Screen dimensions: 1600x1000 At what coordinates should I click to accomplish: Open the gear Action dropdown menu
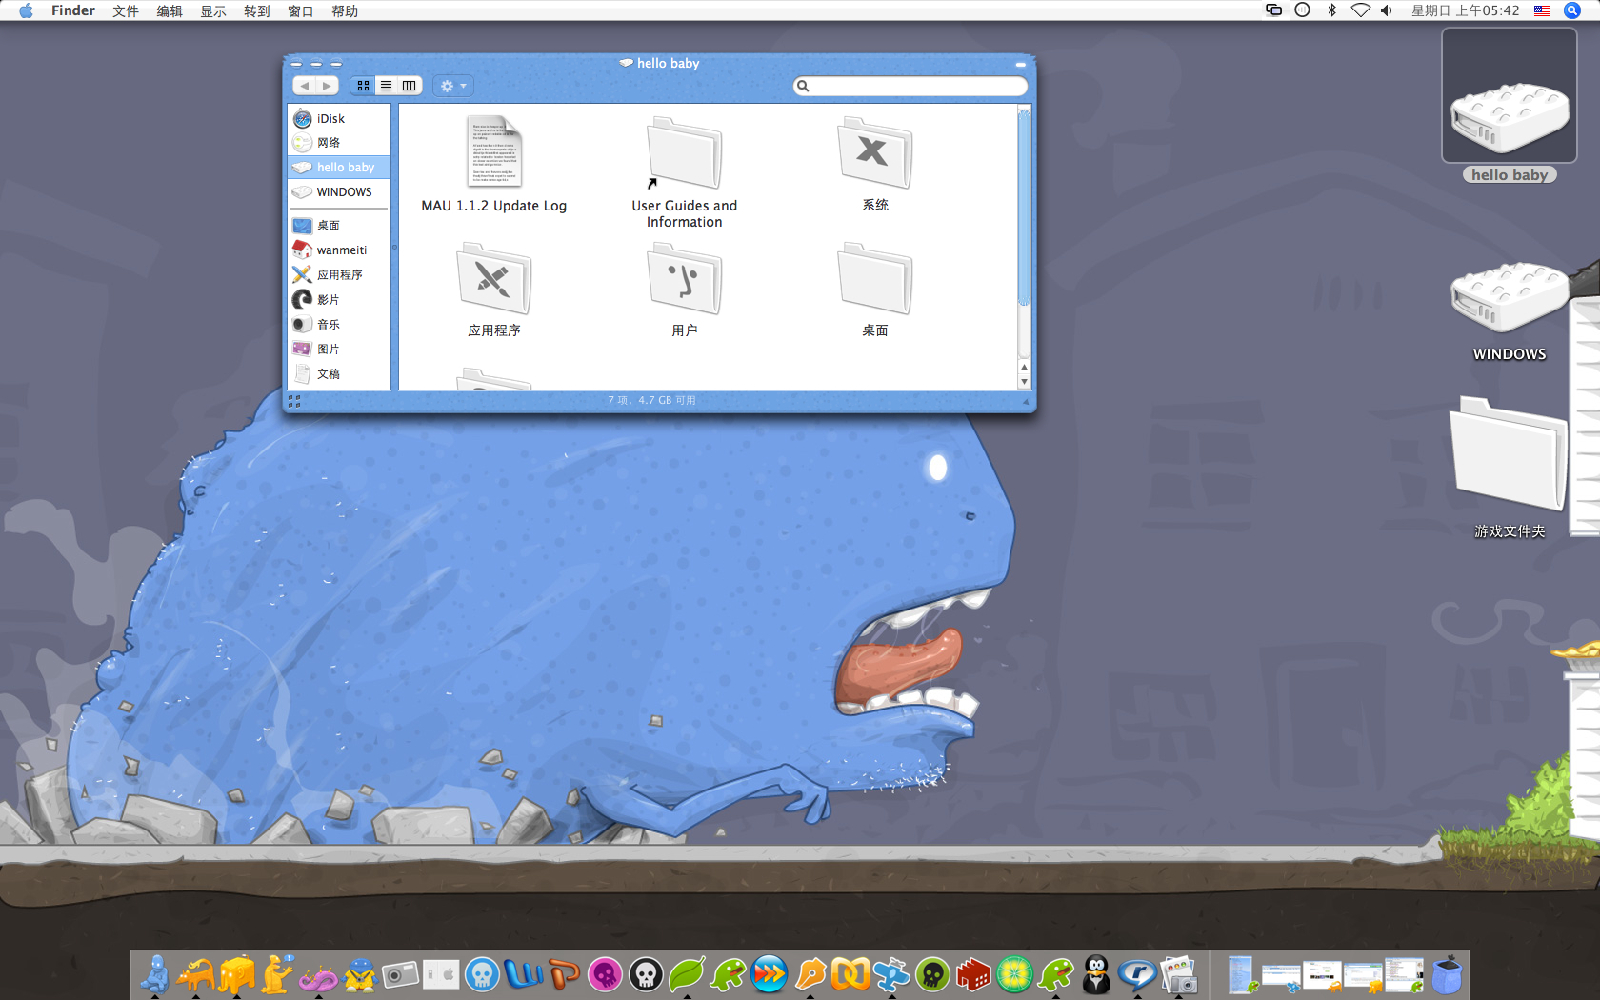453,86
